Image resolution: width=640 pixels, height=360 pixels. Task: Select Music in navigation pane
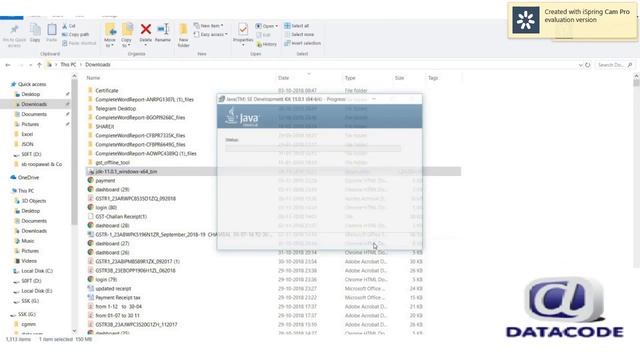28,241
